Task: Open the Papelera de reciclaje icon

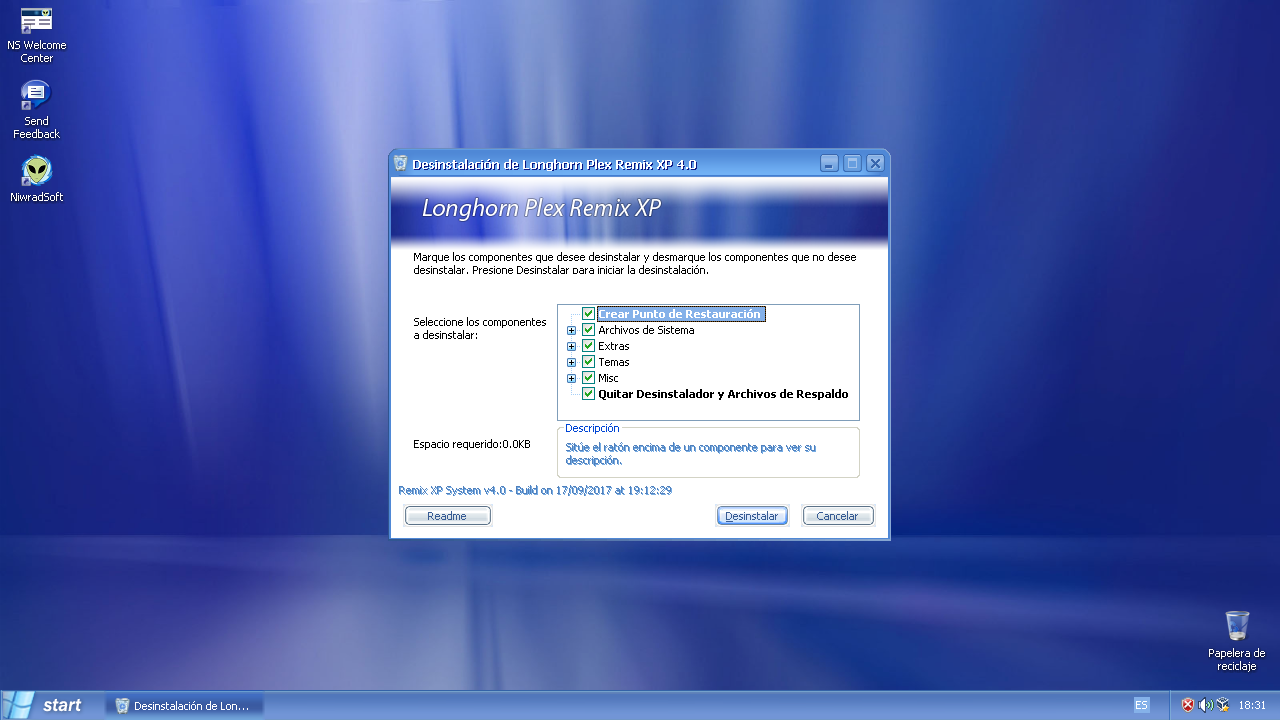Action: (x=1237, y=641)
